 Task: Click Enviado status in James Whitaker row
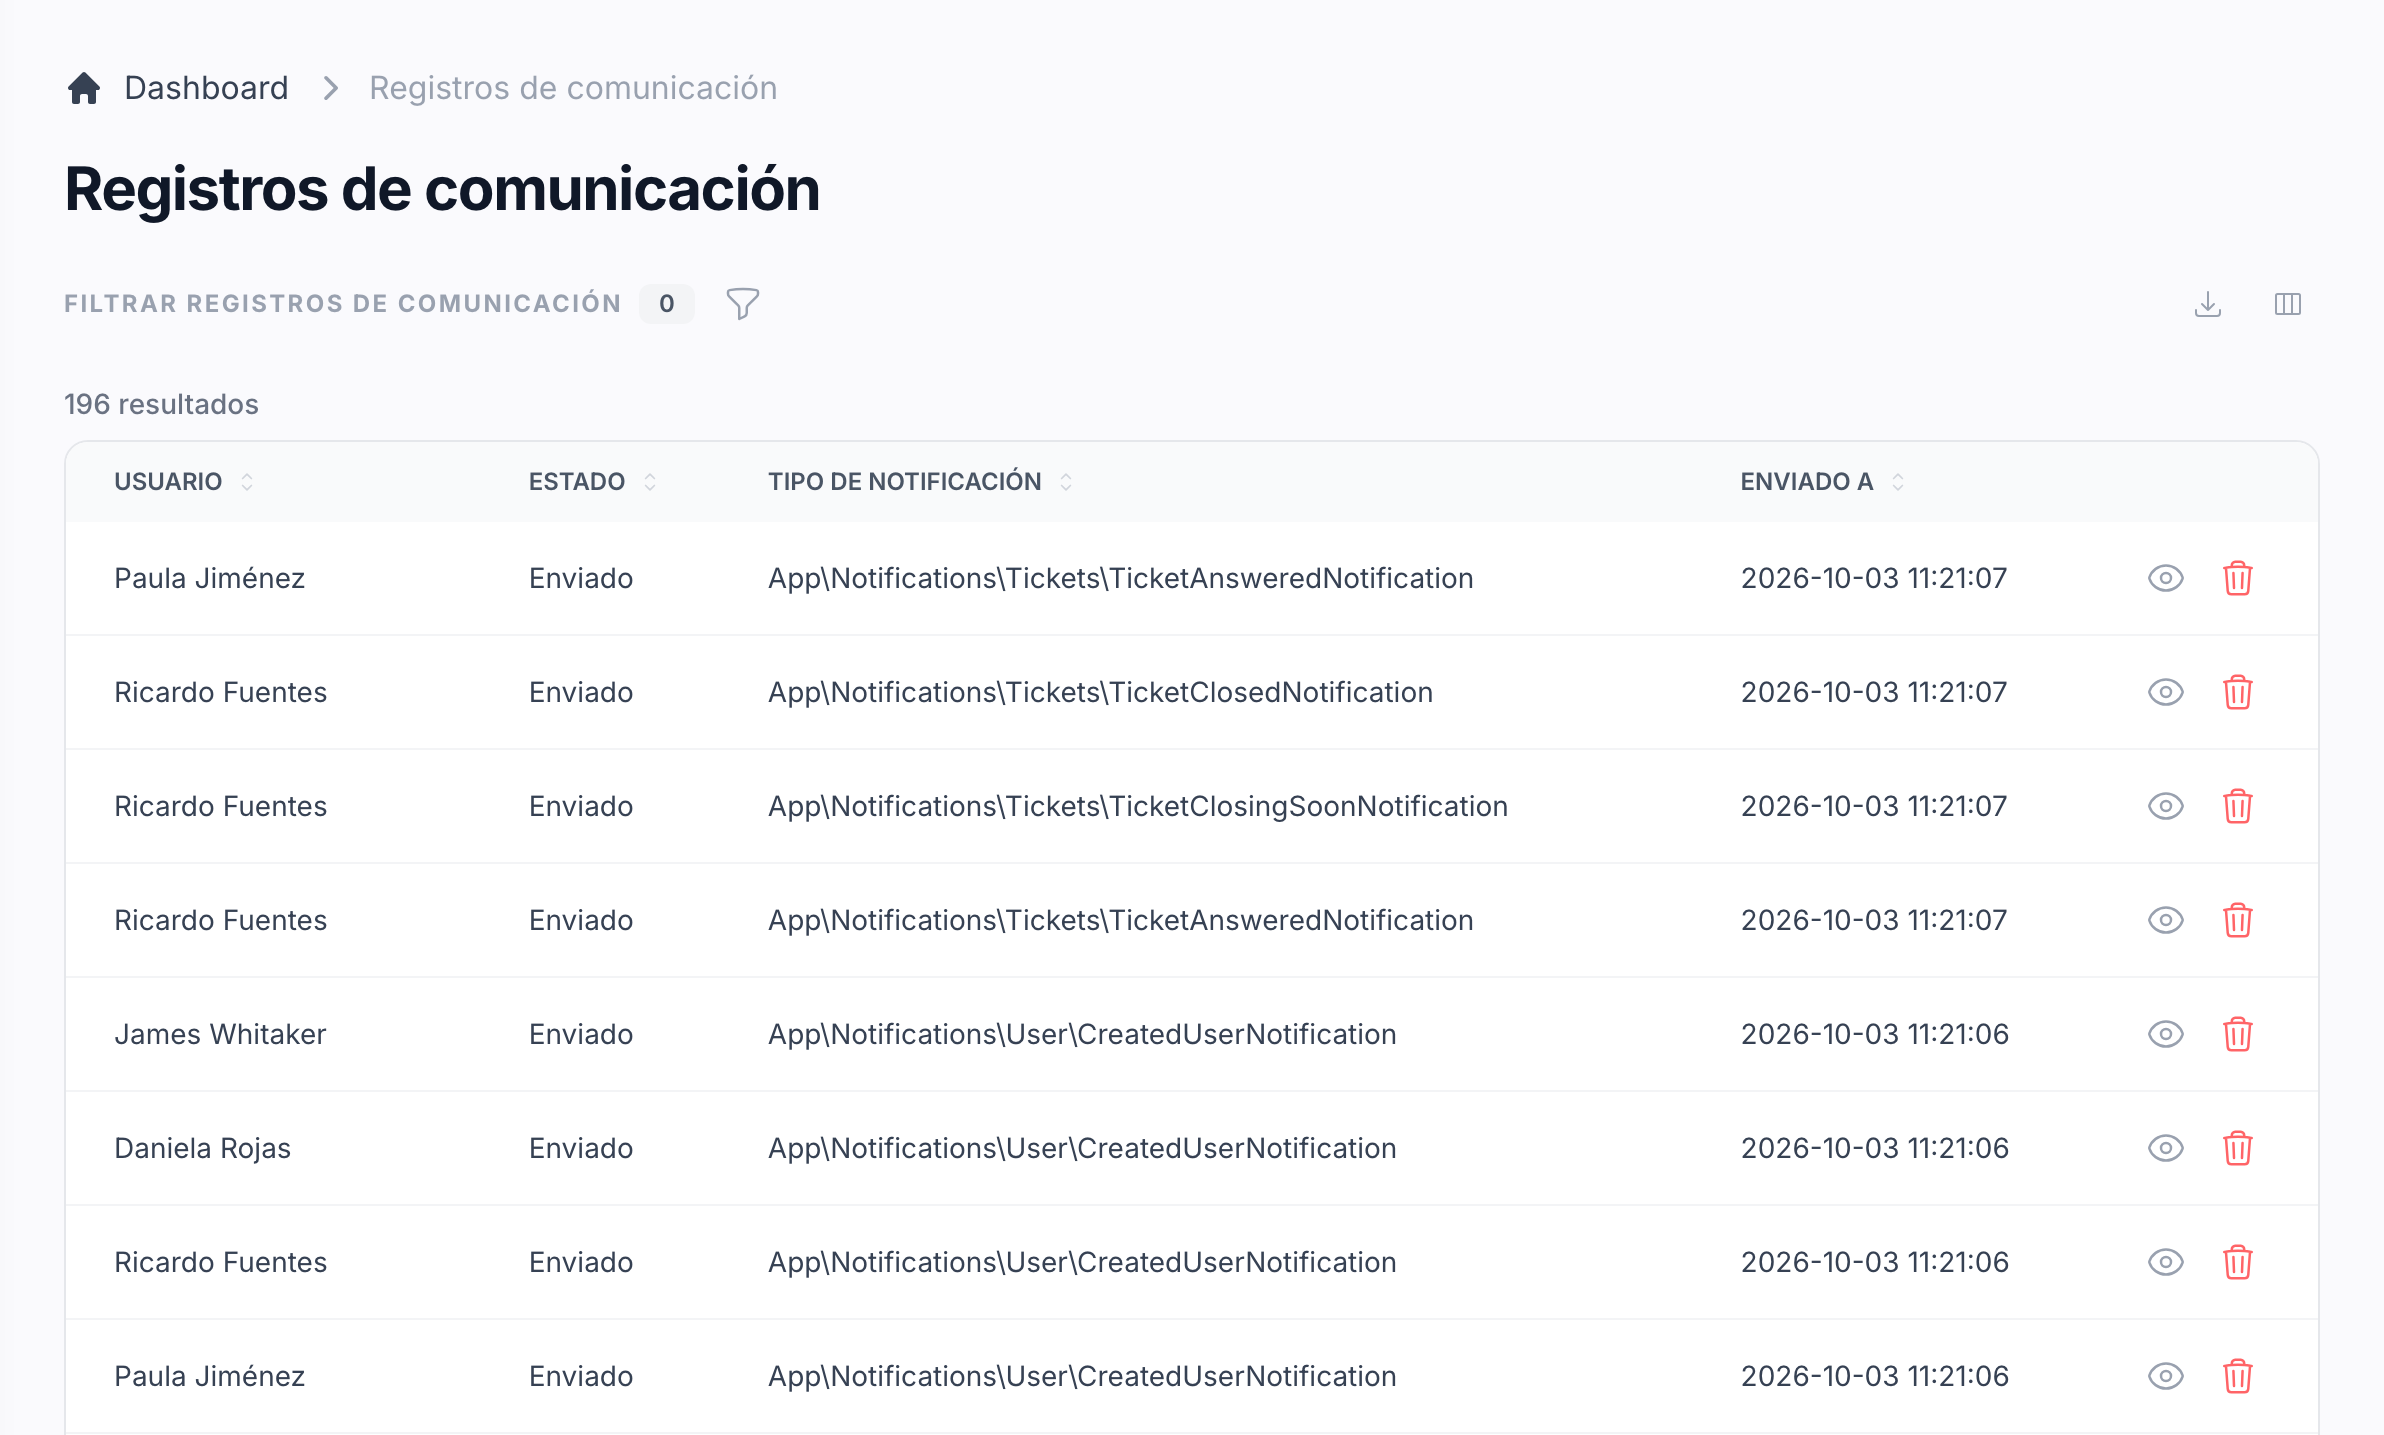click(x=581, y=1034)
